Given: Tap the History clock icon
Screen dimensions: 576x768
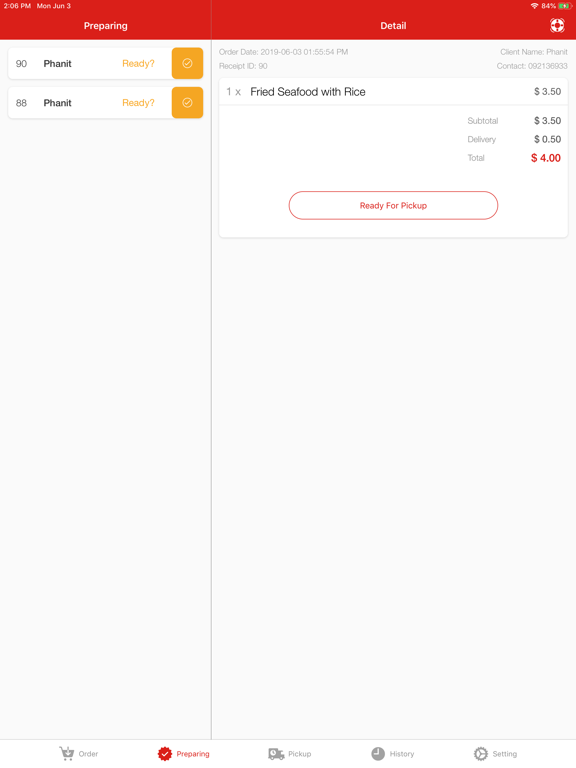Looking at the screenshot, I should [378, 753].
